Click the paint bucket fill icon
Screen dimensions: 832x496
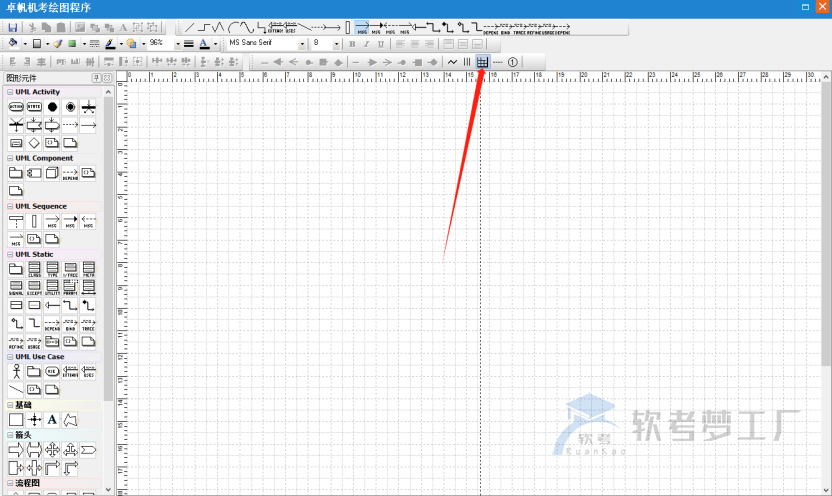click(x=13, y=44)
